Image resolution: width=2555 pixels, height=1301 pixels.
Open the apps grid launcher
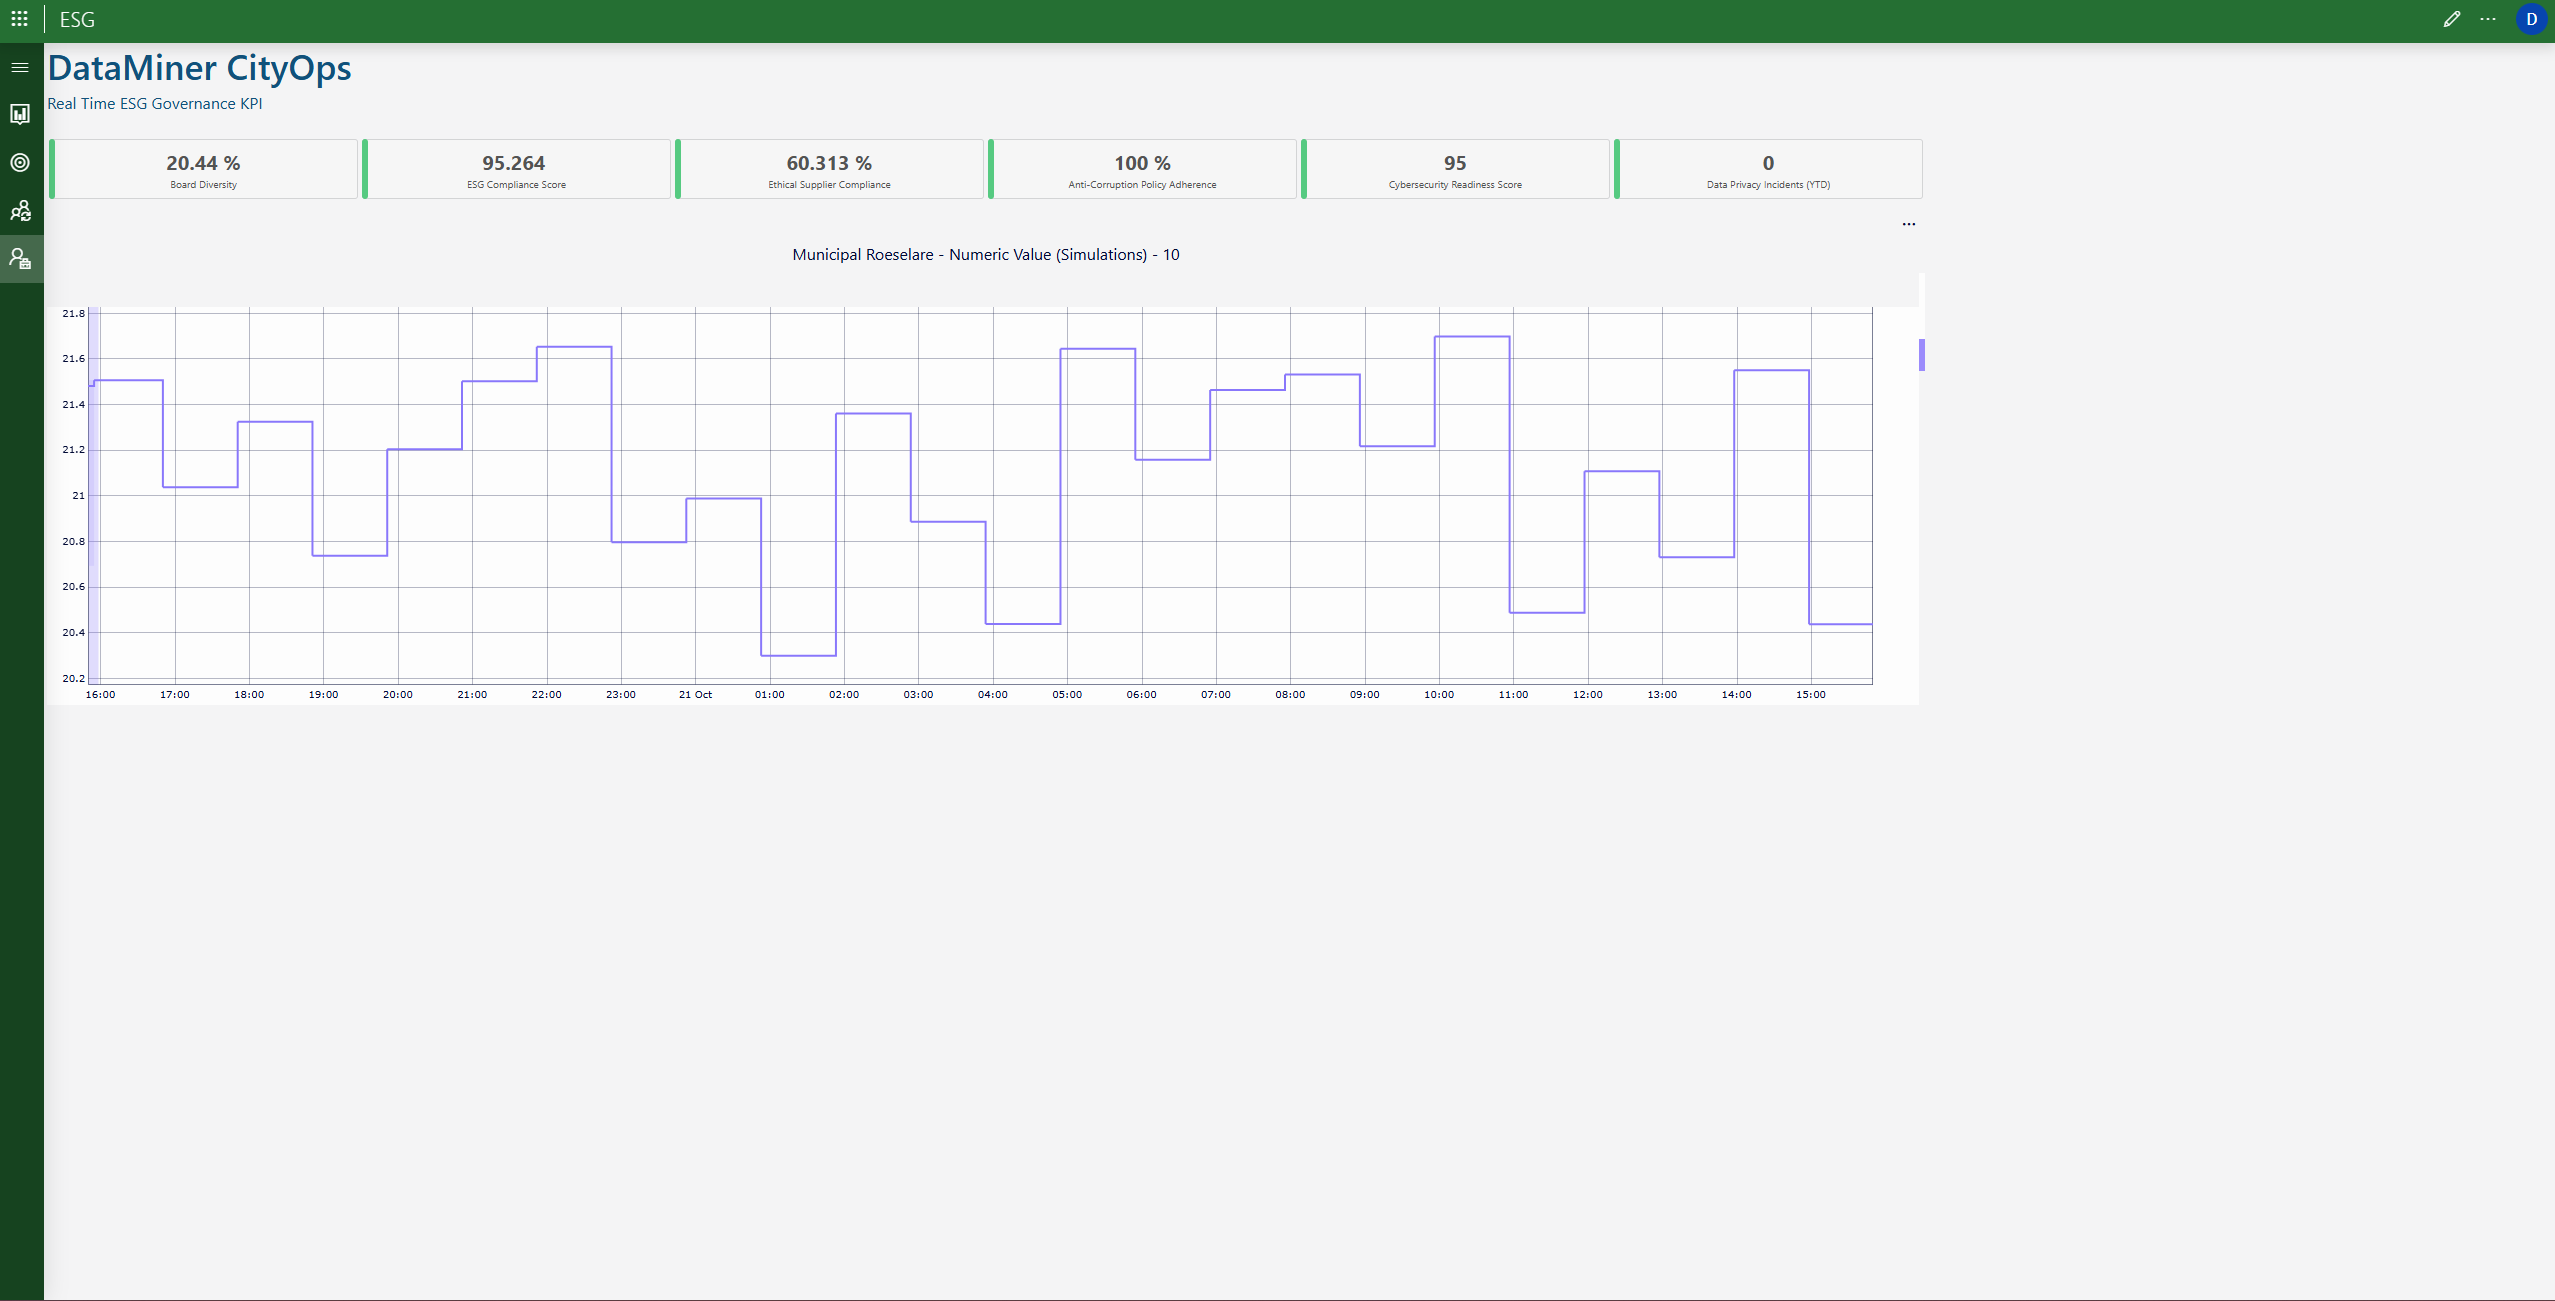(x=19, y=19)
